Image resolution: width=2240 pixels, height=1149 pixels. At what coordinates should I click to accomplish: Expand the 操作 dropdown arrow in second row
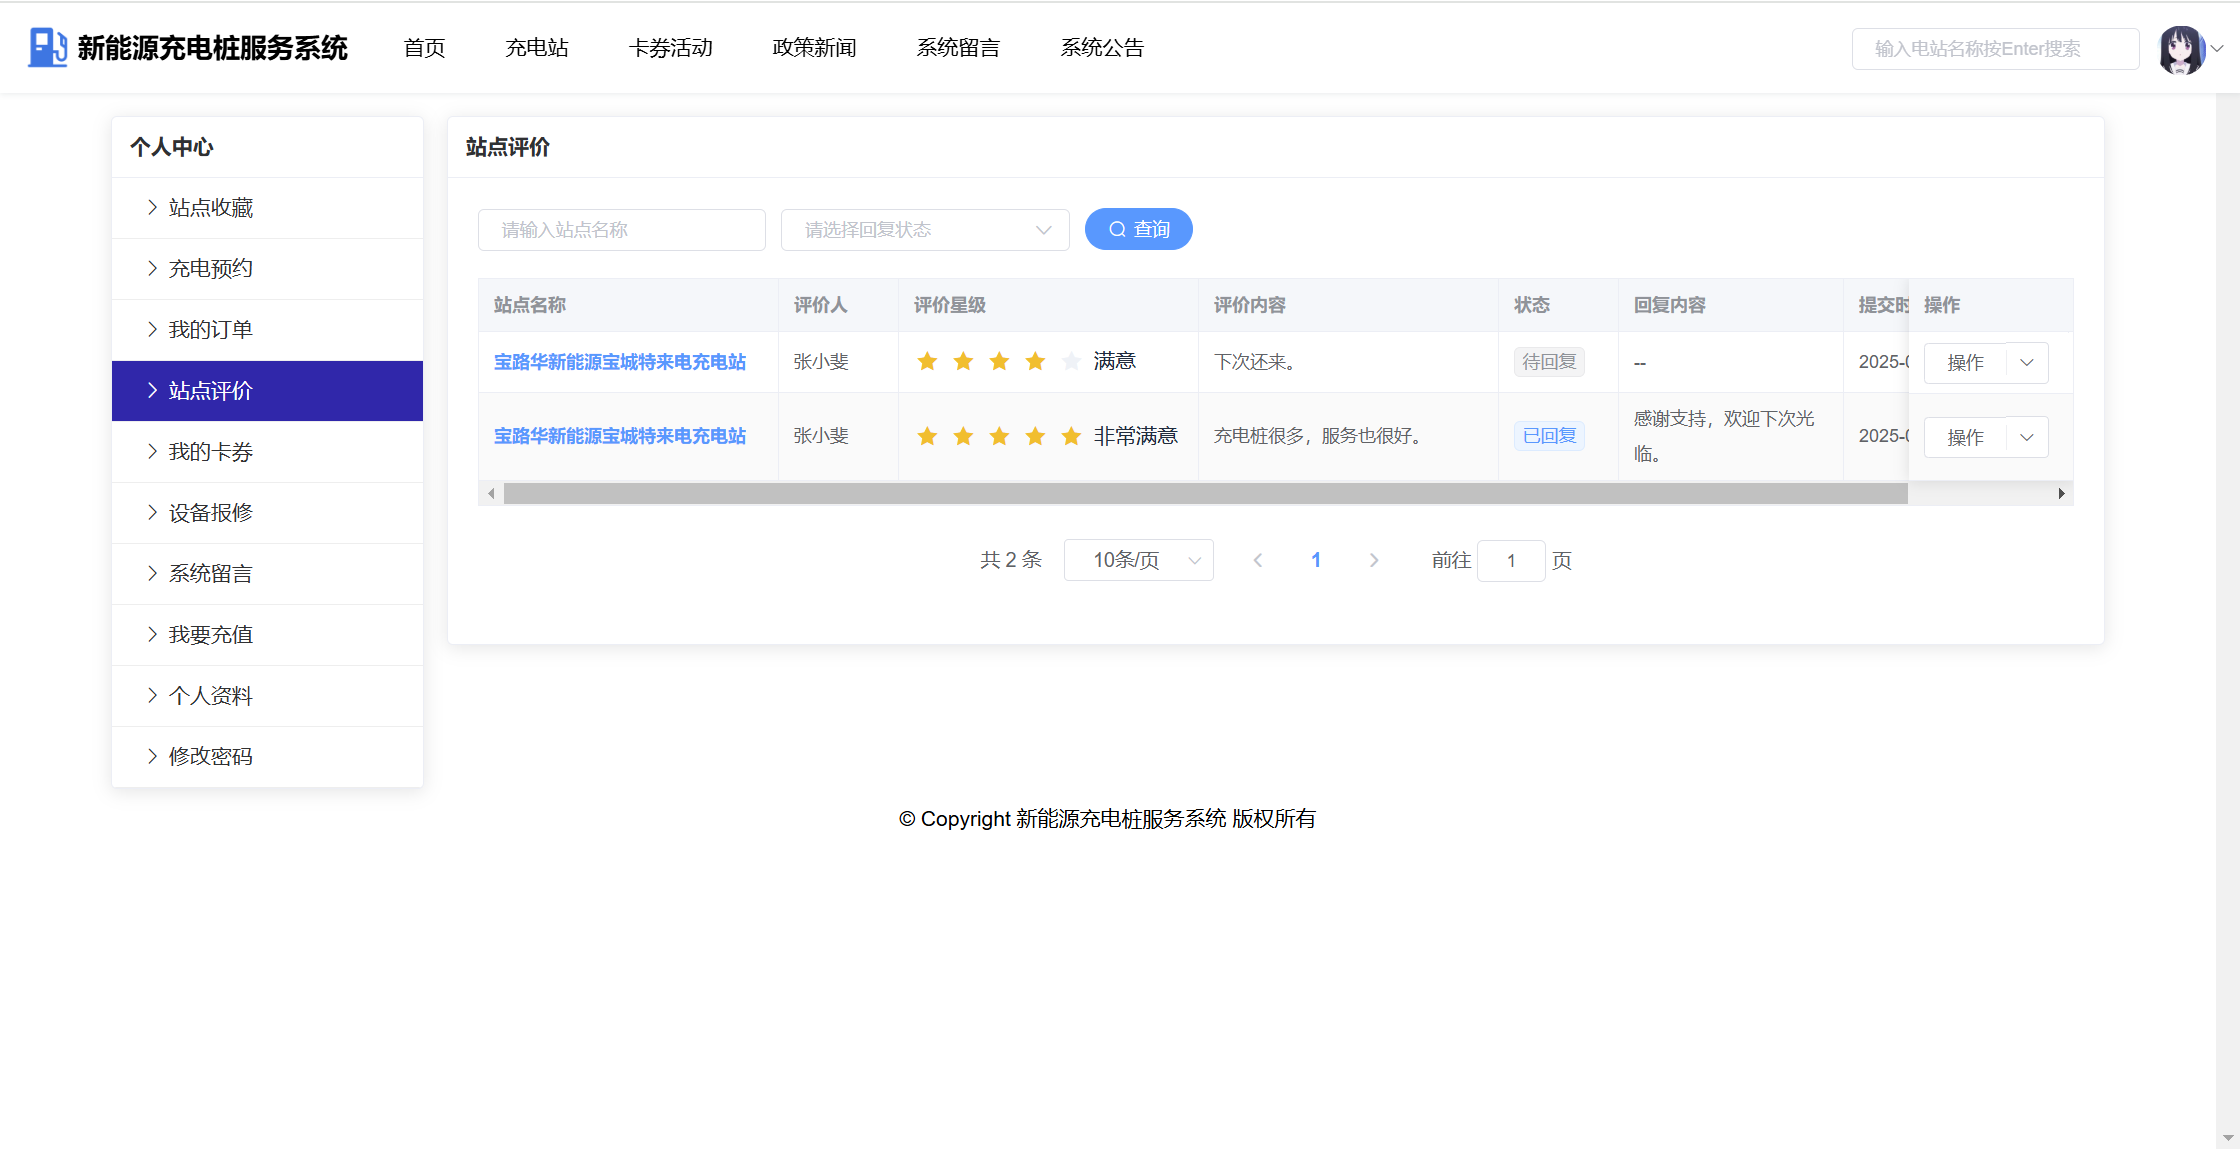pos(2027,438)
